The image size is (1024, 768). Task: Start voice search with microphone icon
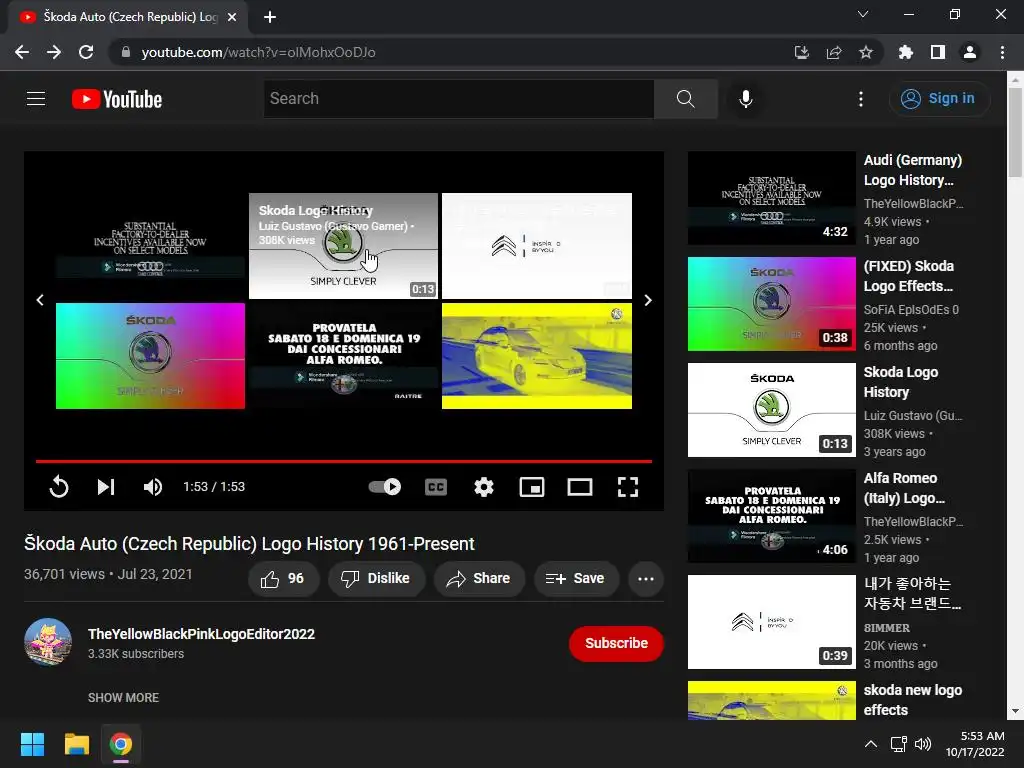[745, 99]
